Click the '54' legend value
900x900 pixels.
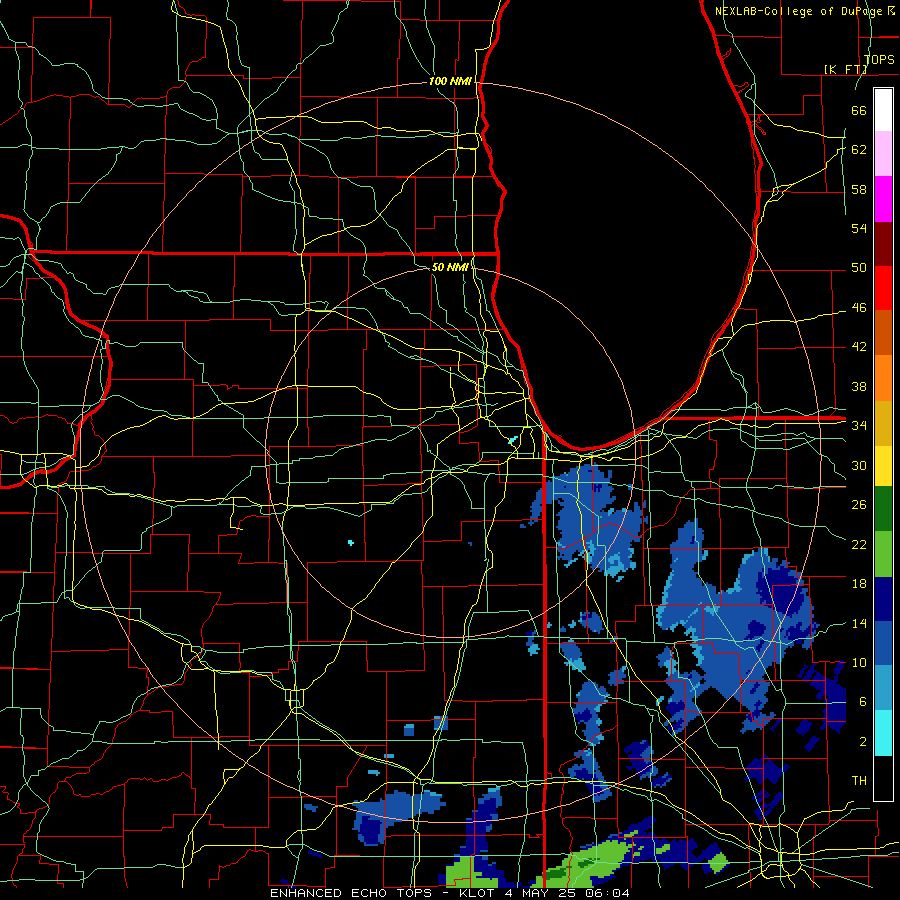(x=859, y=228)
